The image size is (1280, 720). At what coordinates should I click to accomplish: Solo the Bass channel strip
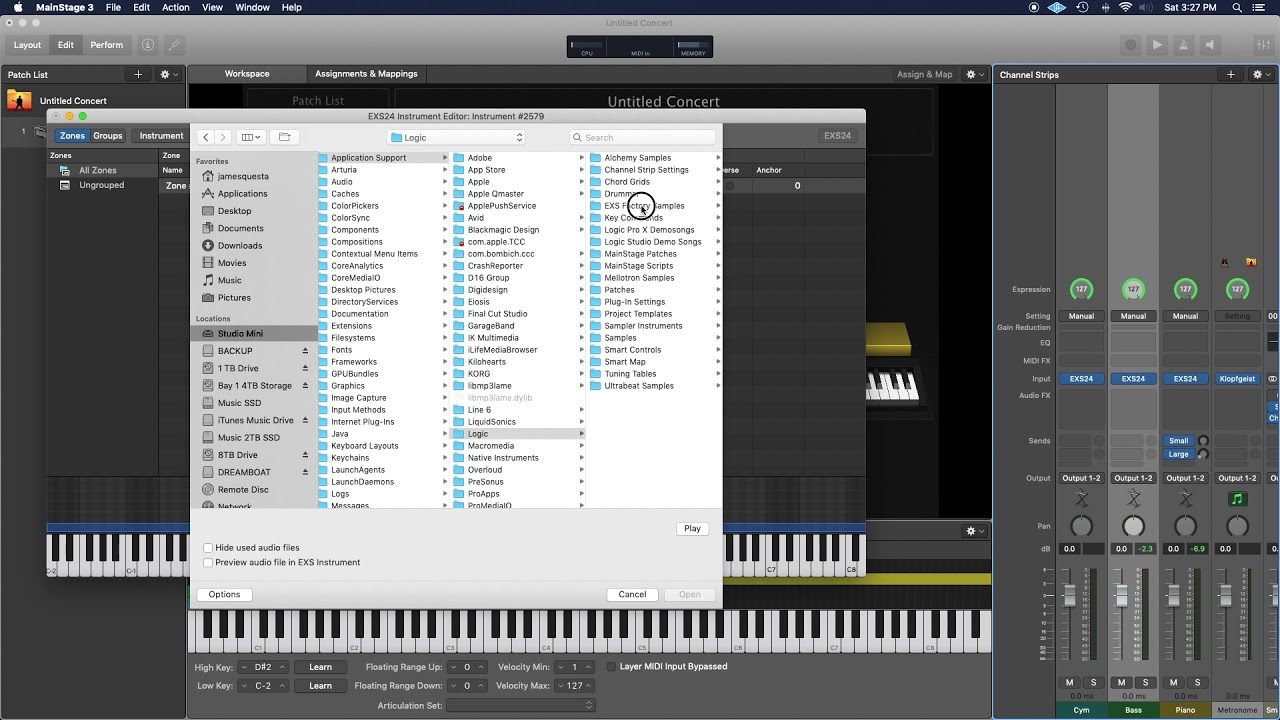[1145, 683]
